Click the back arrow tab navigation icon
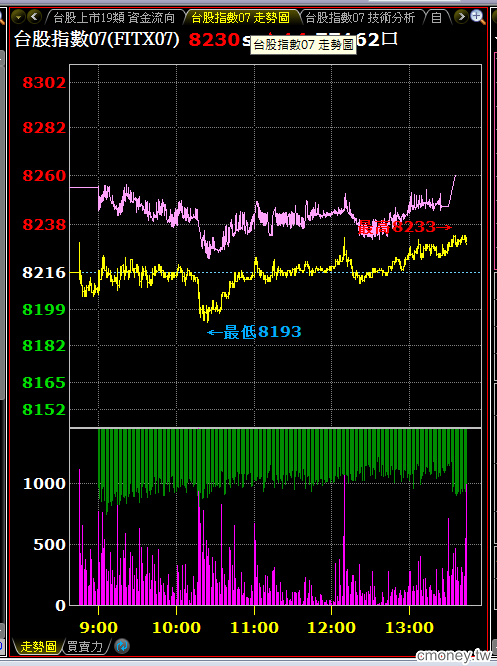Screen dimensions: 497x666 34,17
